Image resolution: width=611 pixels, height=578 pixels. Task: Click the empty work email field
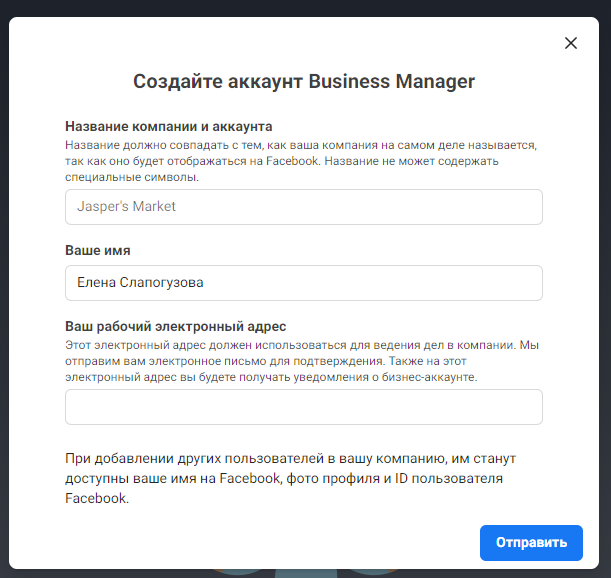303,407
